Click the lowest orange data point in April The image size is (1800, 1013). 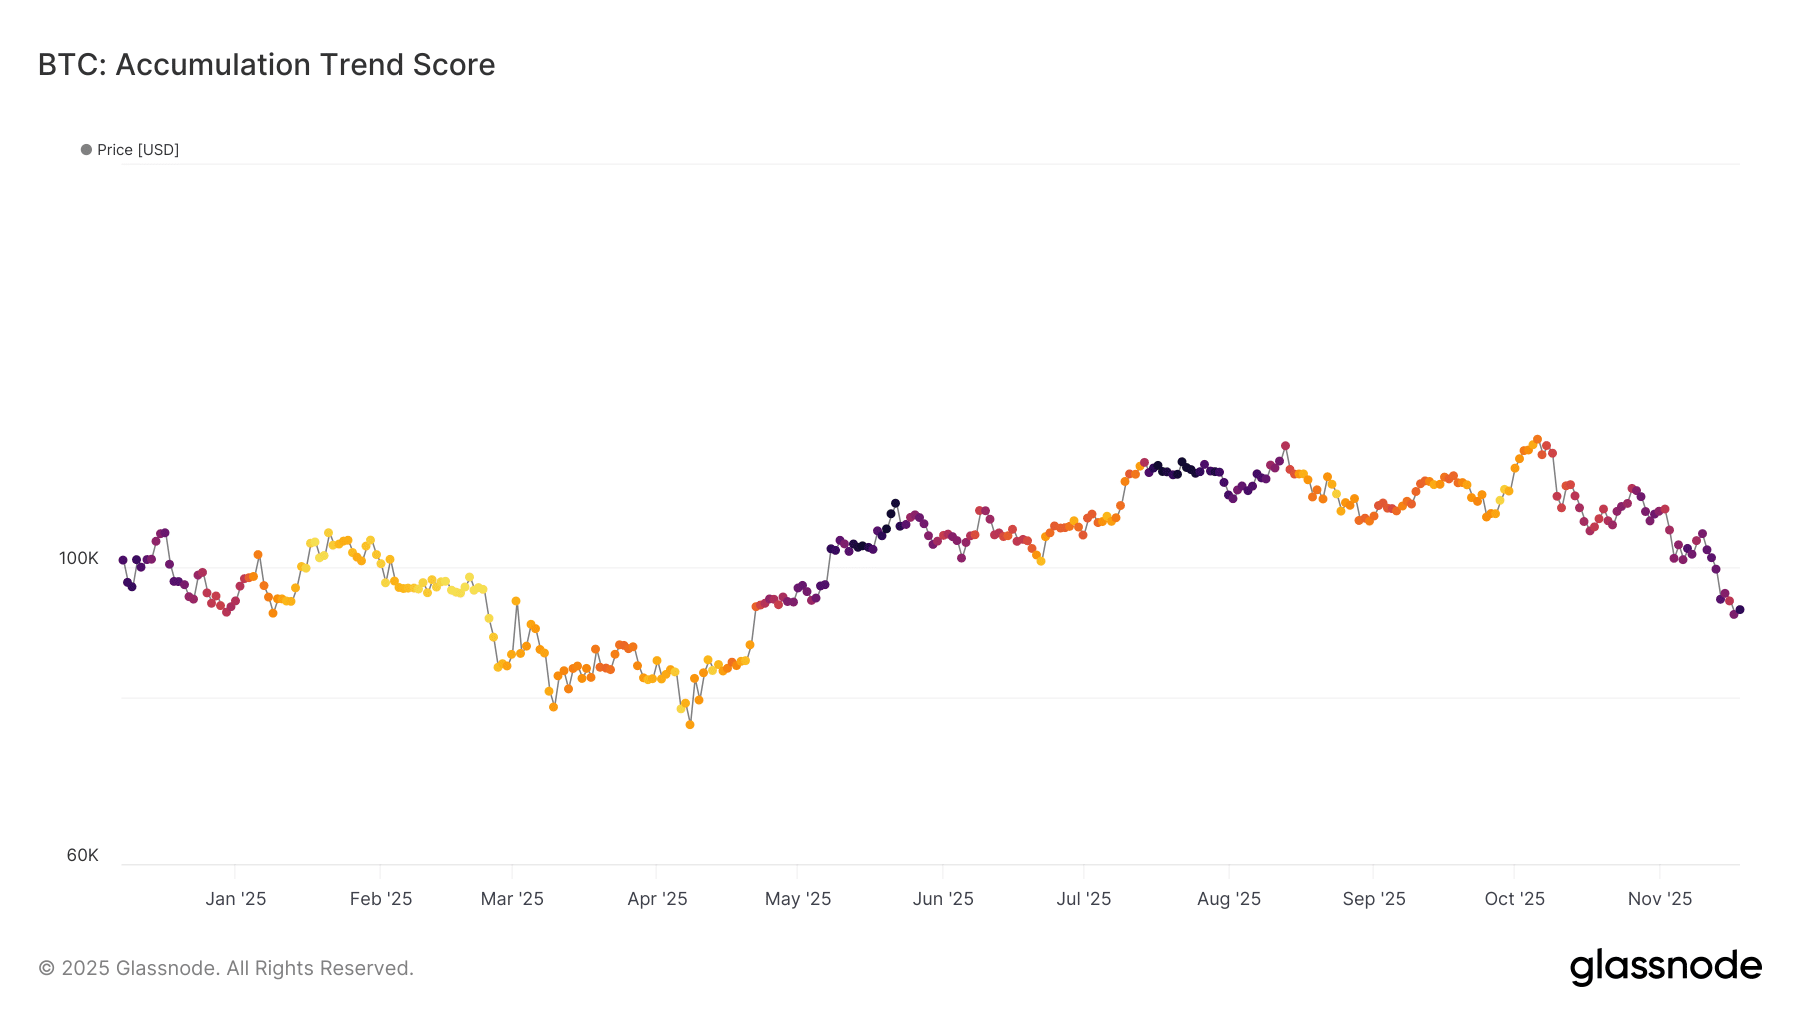click(690, 725)
